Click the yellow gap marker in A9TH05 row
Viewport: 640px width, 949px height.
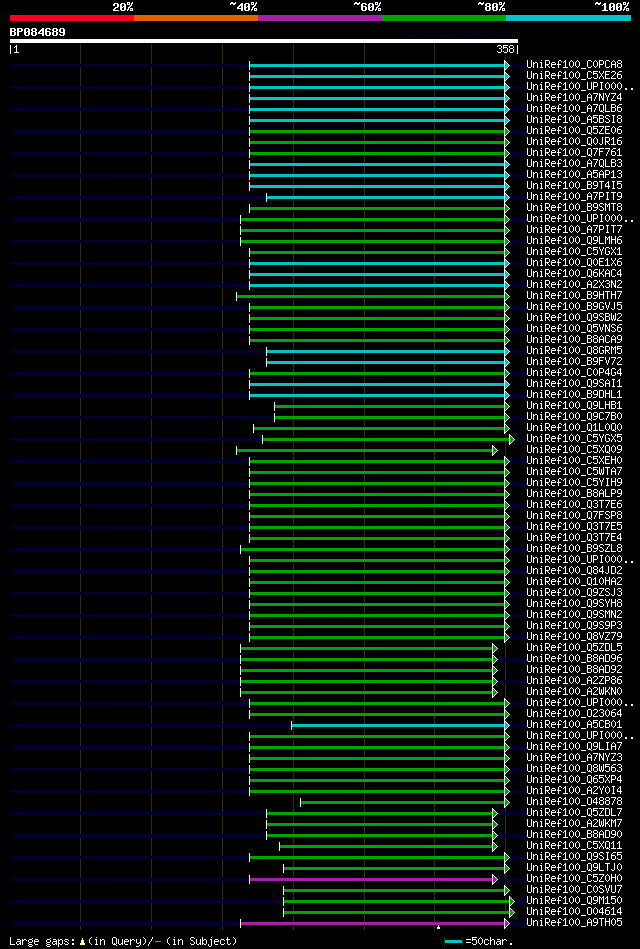coord(438,927)
